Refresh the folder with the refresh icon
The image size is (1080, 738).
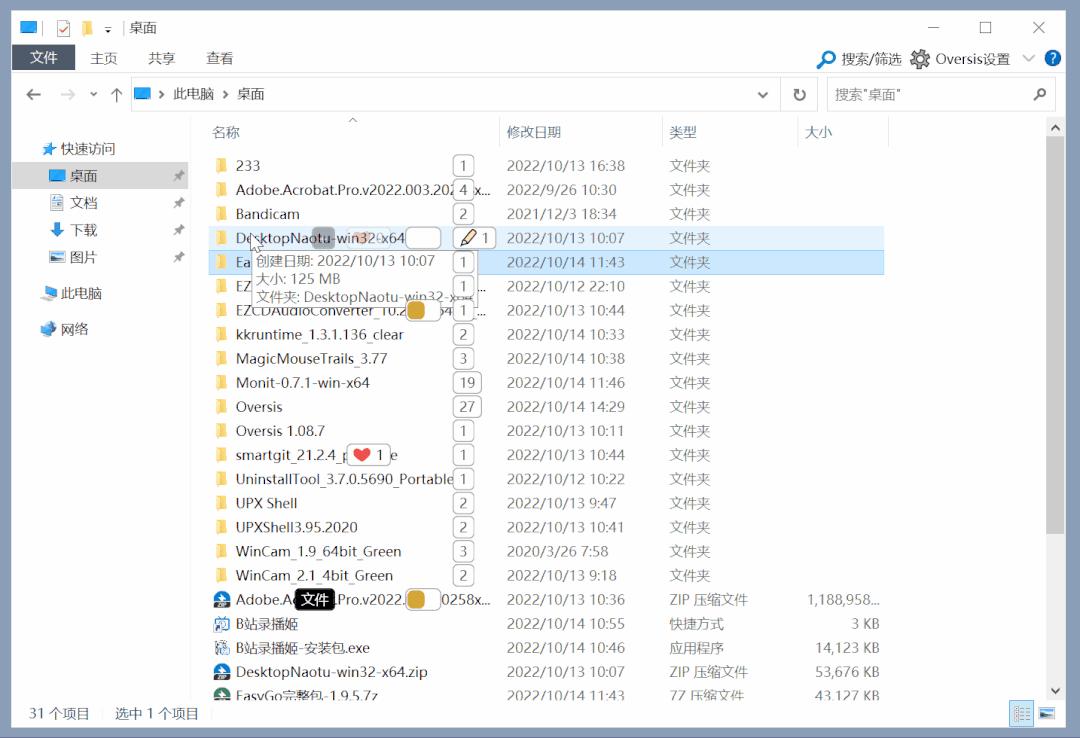pyautogui.click(x=797, y=93)
